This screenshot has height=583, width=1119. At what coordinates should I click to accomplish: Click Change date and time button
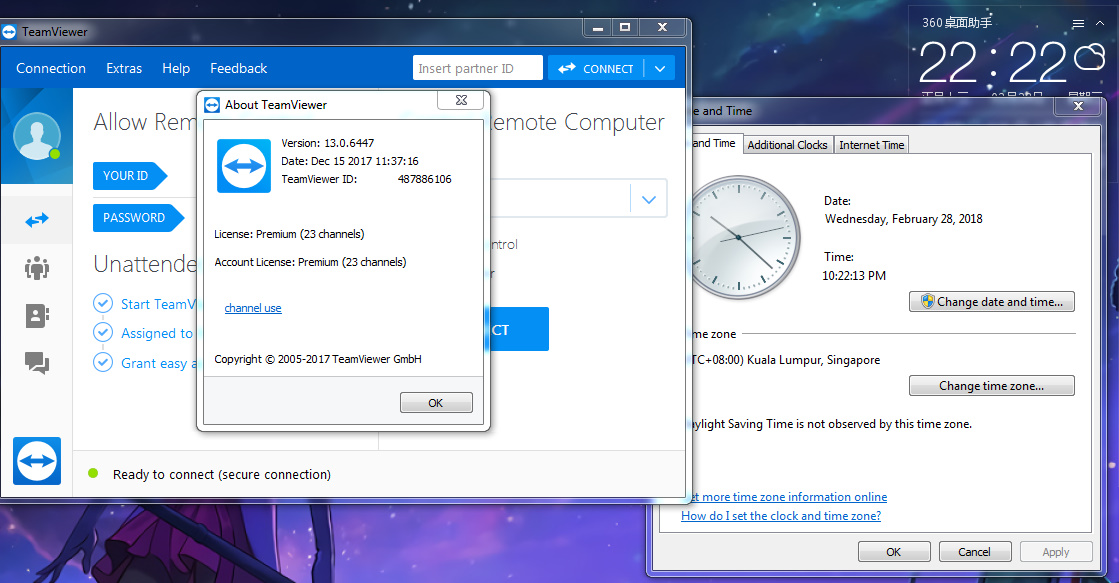pyautogui.click(x=991, y=302)
